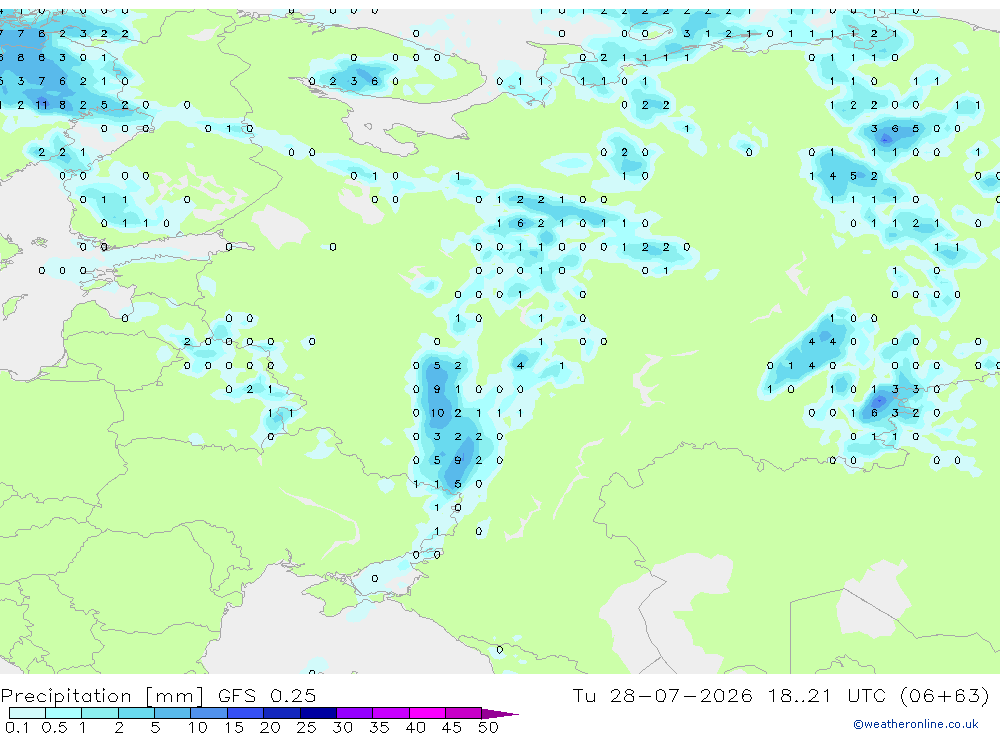Viewport: 1000px width, 733px height.
Task: Select the 2–5 mm legend color swatch
Action: pos(136,713)
